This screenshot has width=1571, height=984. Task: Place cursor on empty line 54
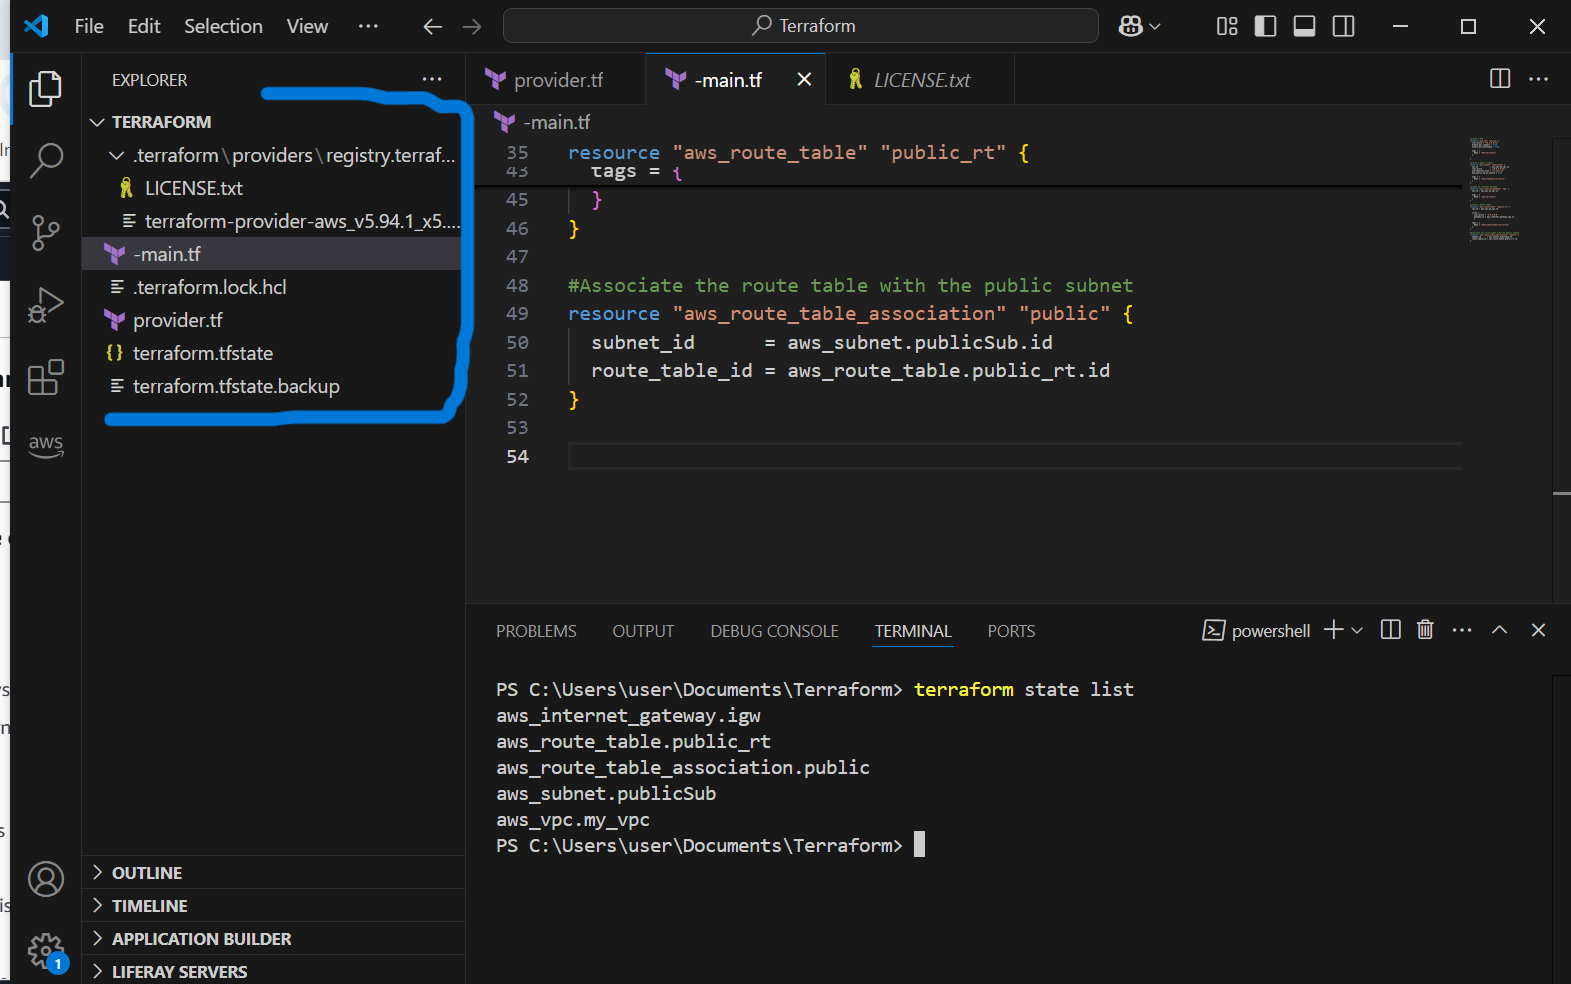(x=1015, y=457)
